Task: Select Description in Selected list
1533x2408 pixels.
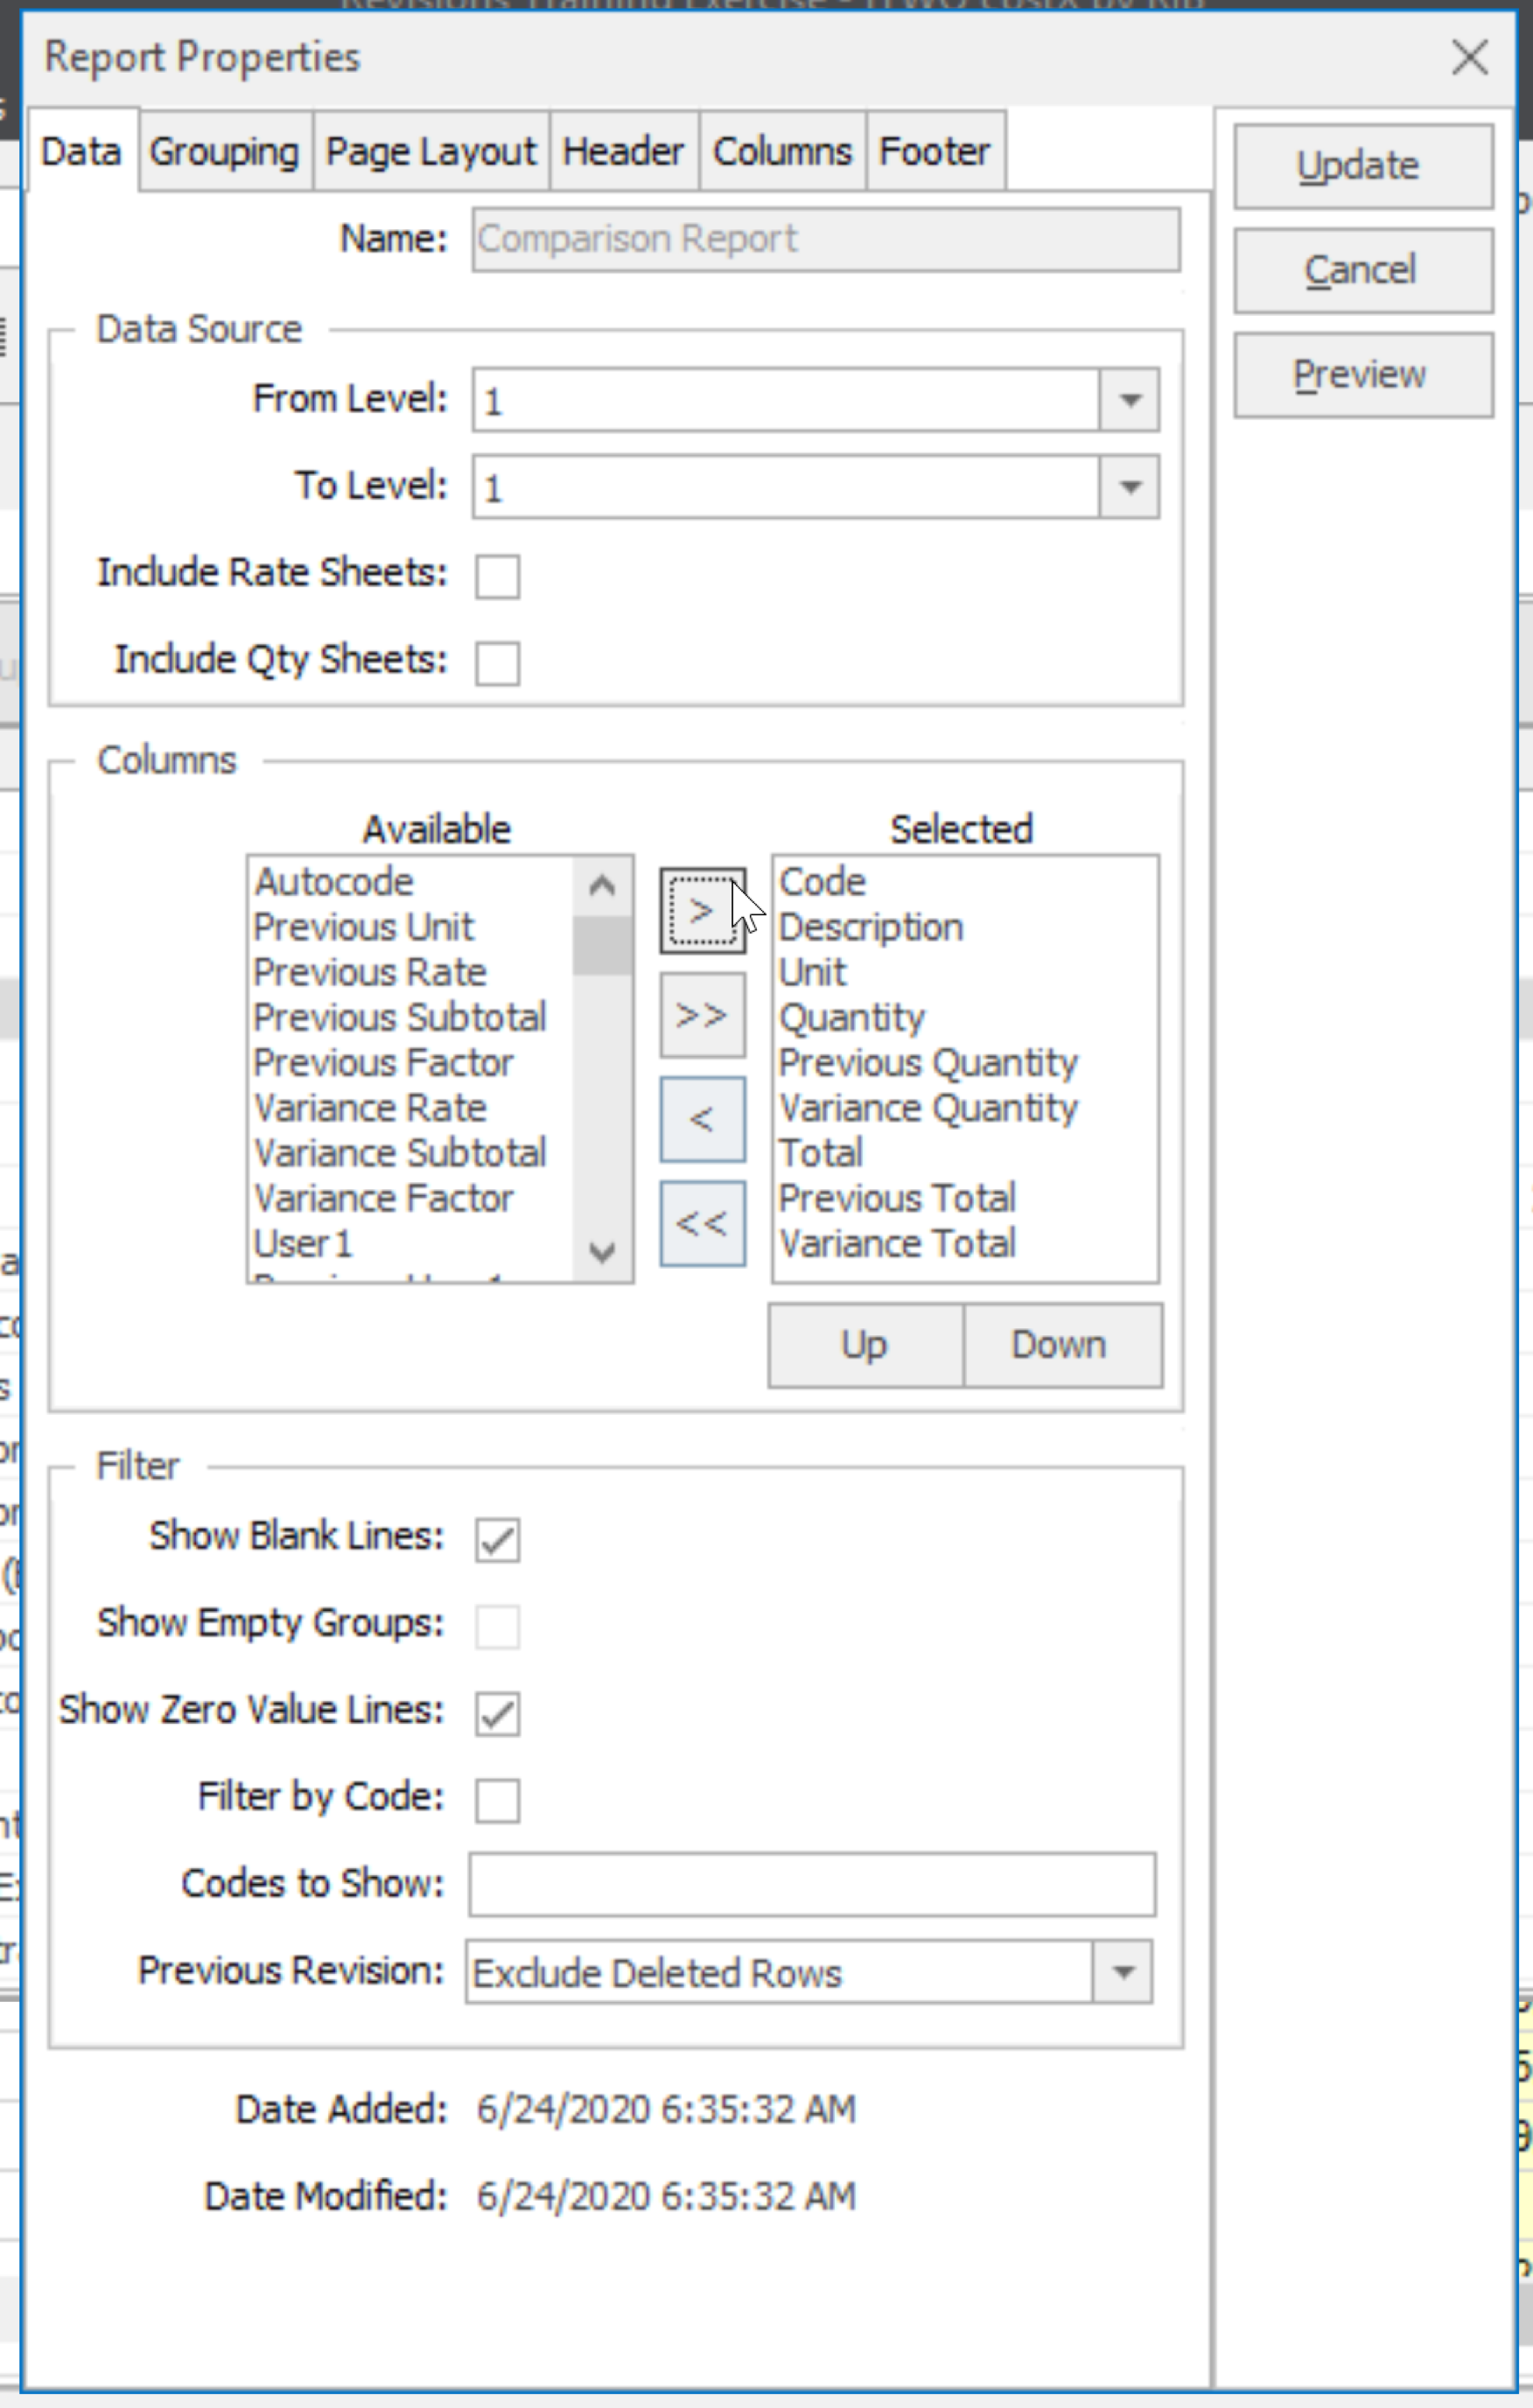Action: pyautogui.click(x=871, y=927)
